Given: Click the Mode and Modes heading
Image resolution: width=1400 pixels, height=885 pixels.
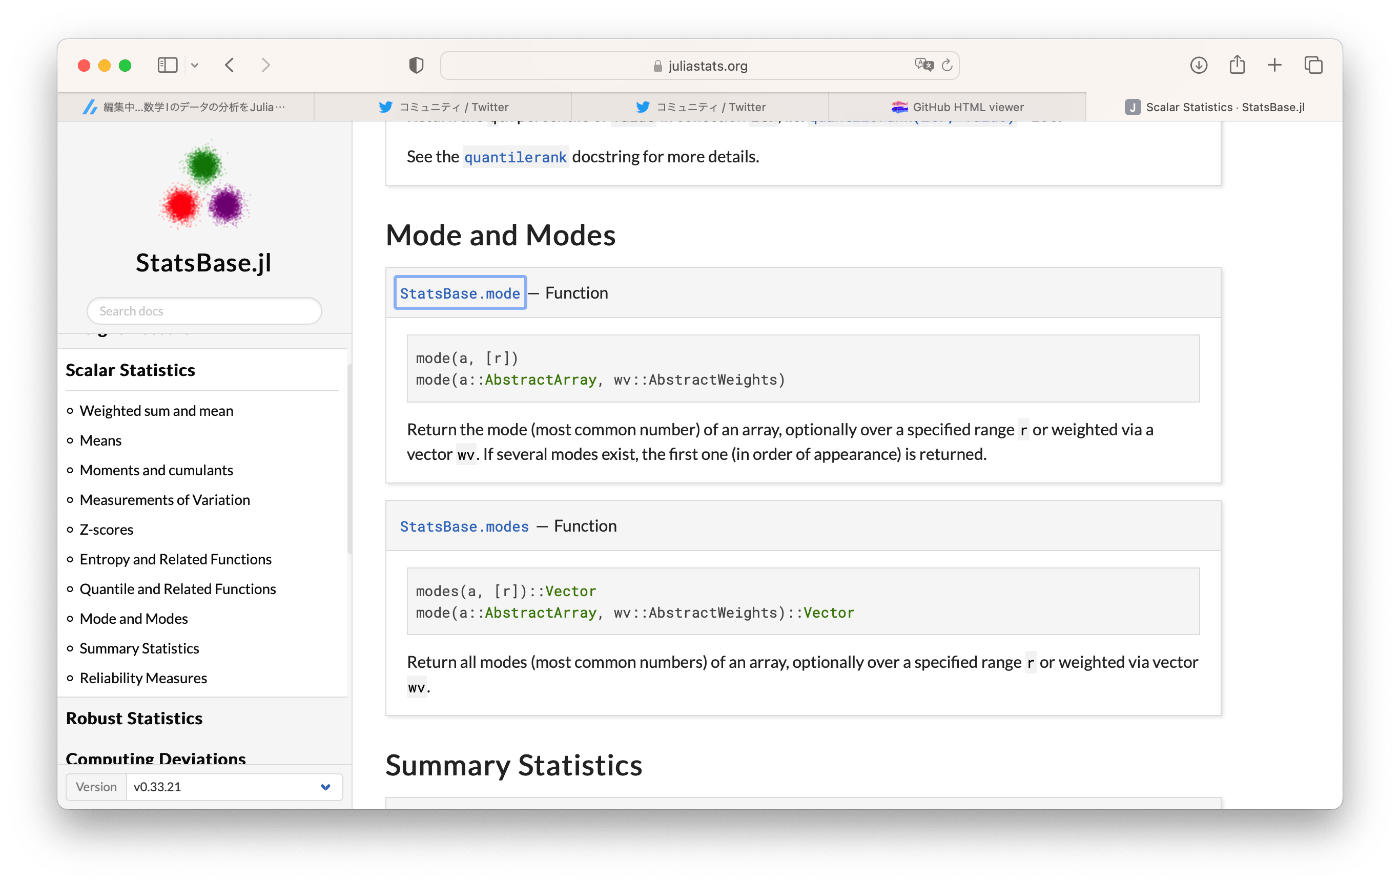Looking at the screenshot, I should (501, 235).
